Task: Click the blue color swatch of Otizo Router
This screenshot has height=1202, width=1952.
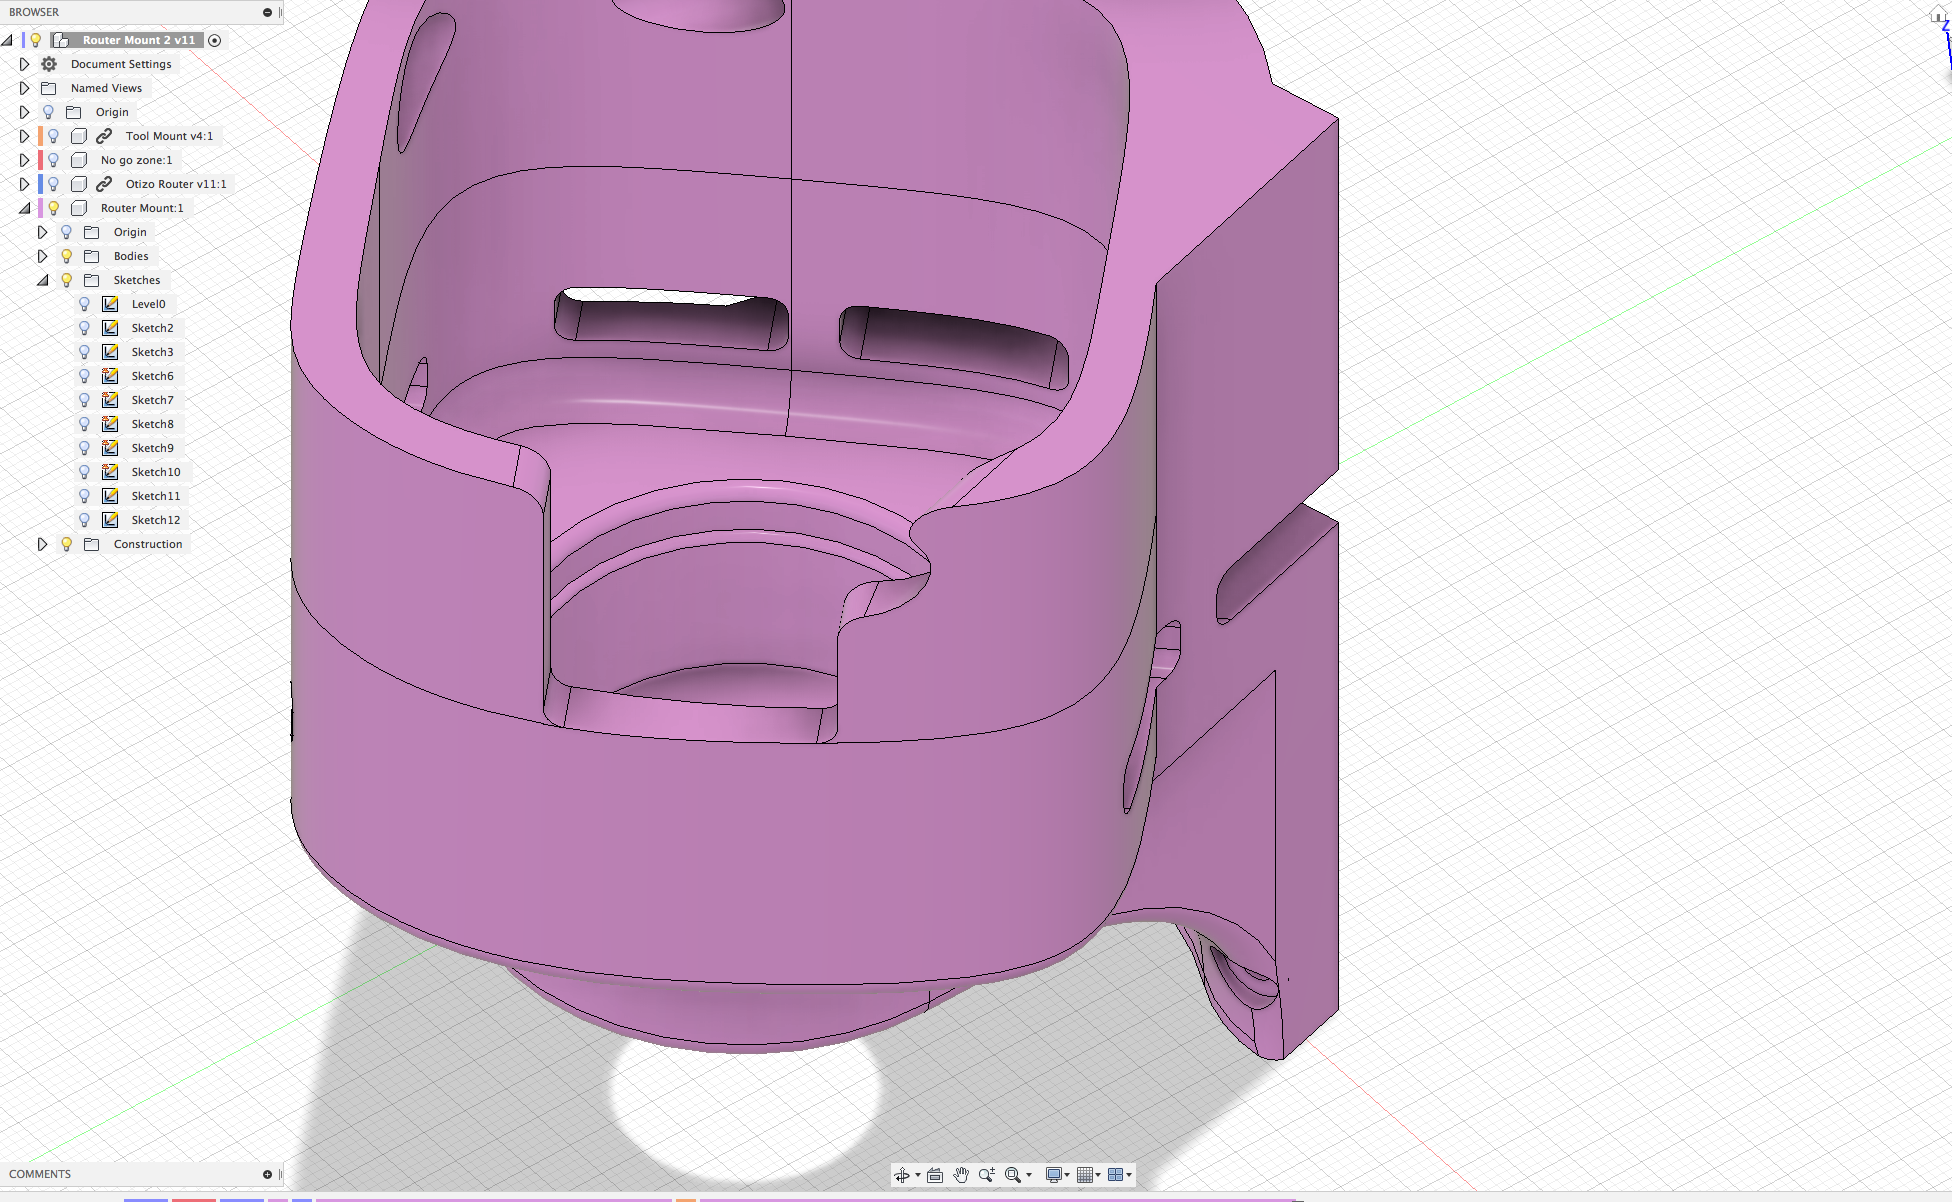Action: [x=40, y=184]
